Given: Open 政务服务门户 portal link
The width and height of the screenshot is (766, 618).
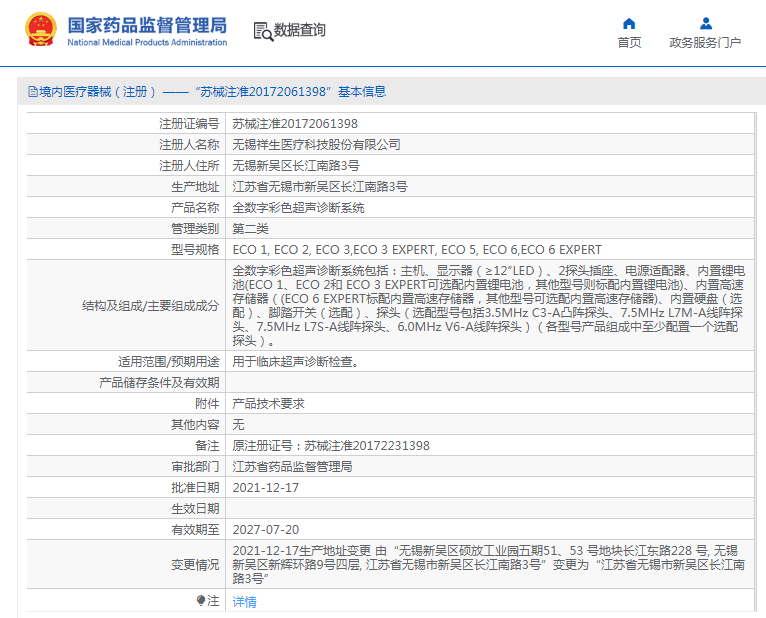Looking at the screenshot, I should (705, 43).
